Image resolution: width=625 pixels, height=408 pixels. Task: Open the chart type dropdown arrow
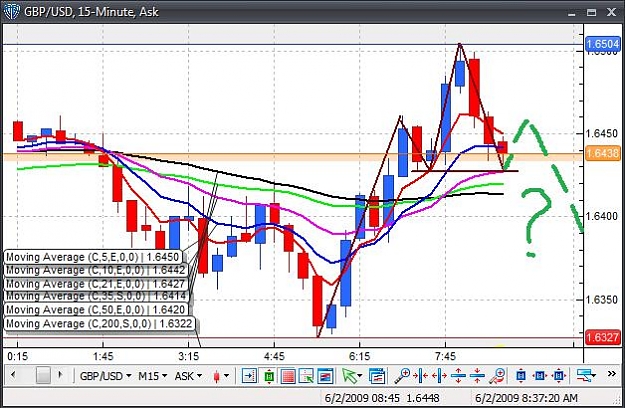pyautogui.click(x=226, y=376)
